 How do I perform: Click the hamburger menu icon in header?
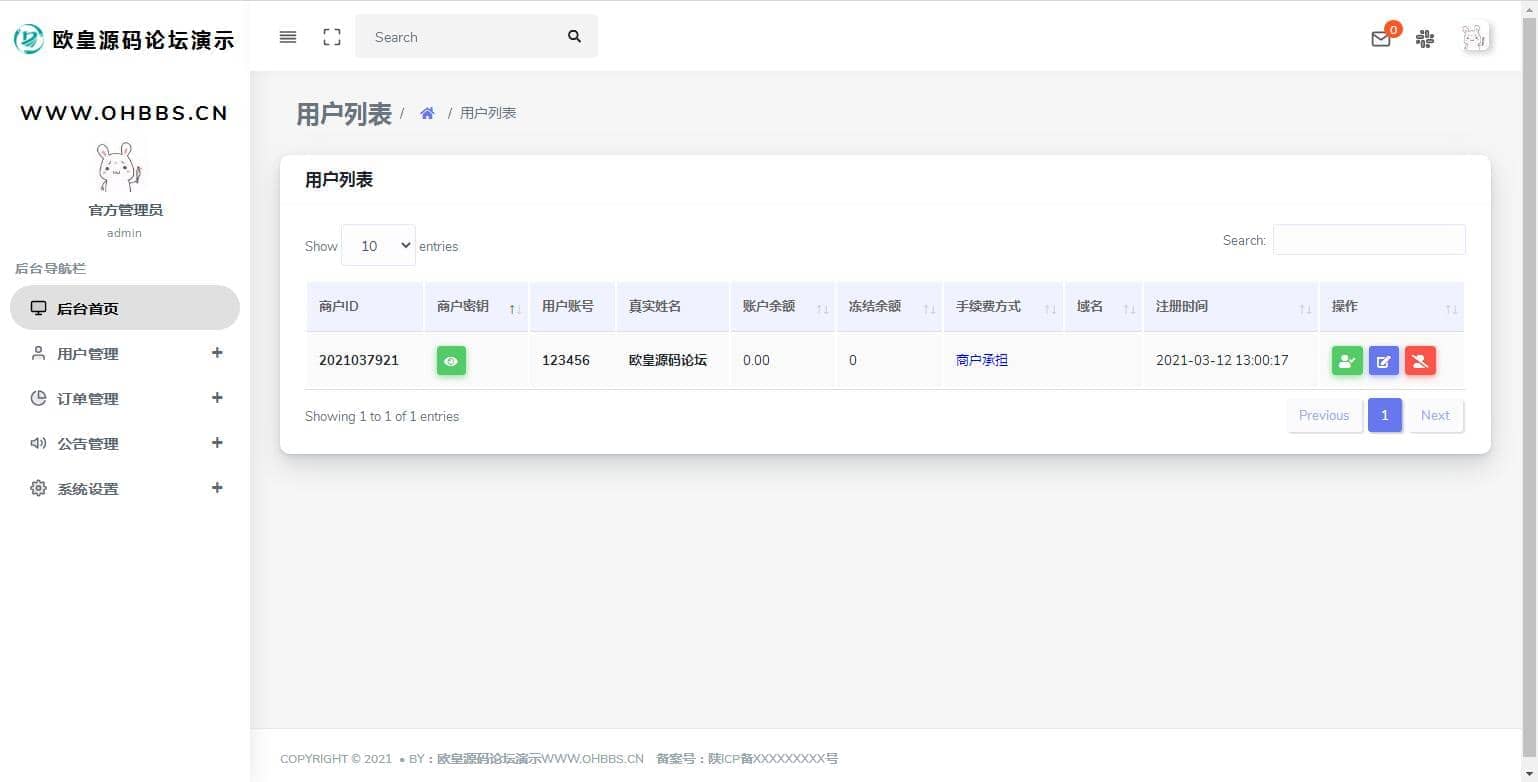pos(288,37)
